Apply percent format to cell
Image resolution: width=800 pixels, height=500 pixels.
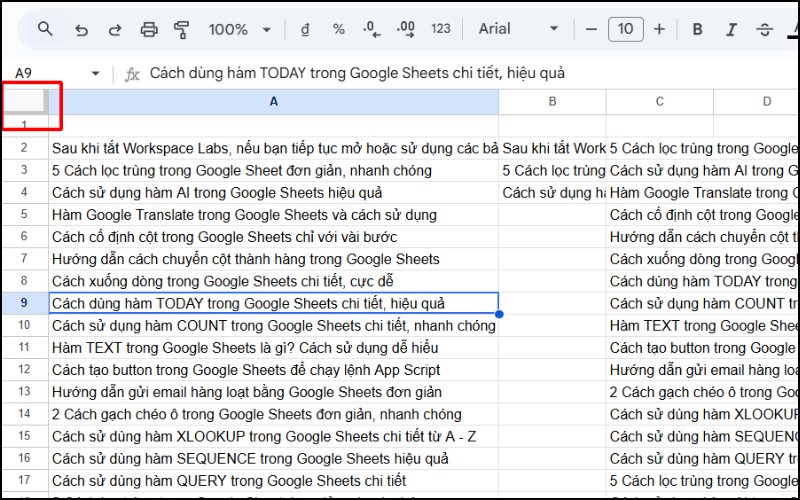pyautogui.click(x=338, y=29)
